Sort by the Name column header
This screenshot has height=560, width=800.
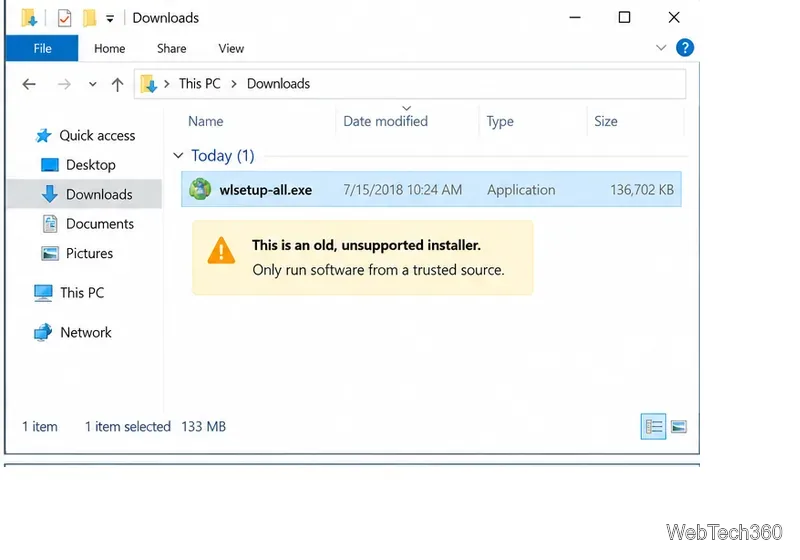(205, 121)
